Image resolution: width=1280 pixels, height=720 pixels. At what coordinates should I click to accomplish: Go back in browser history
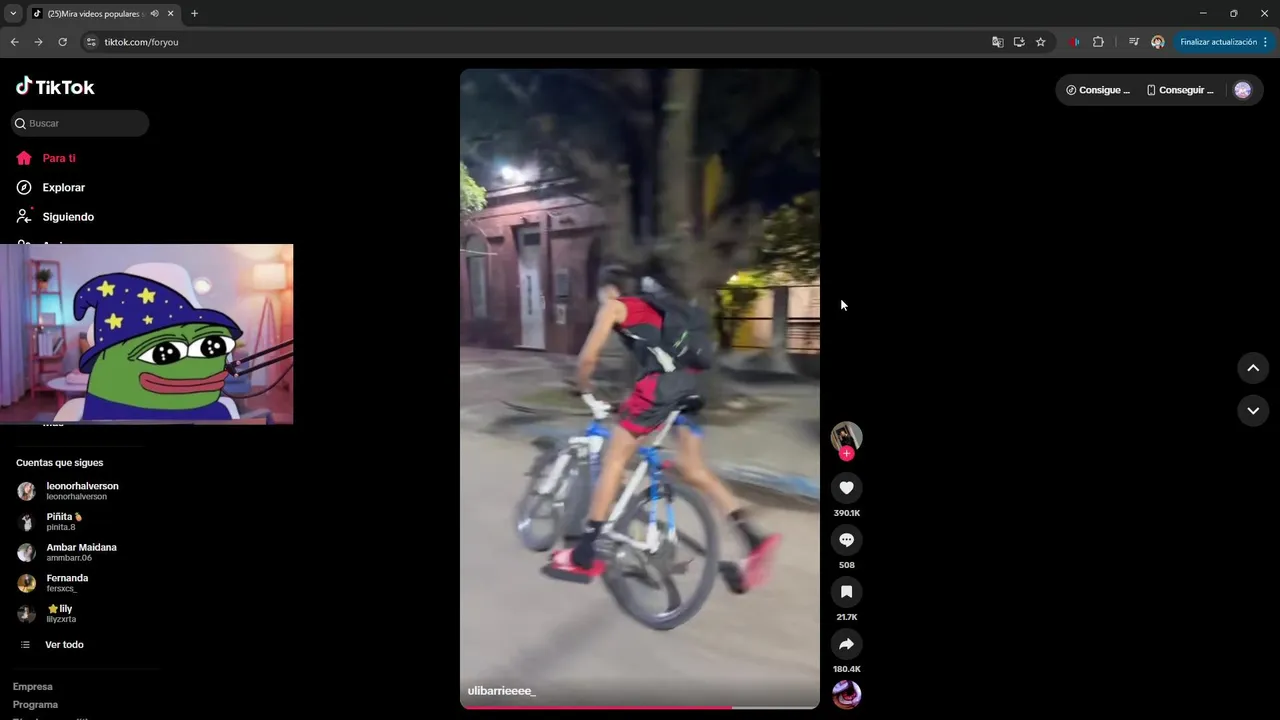(14, 42)
